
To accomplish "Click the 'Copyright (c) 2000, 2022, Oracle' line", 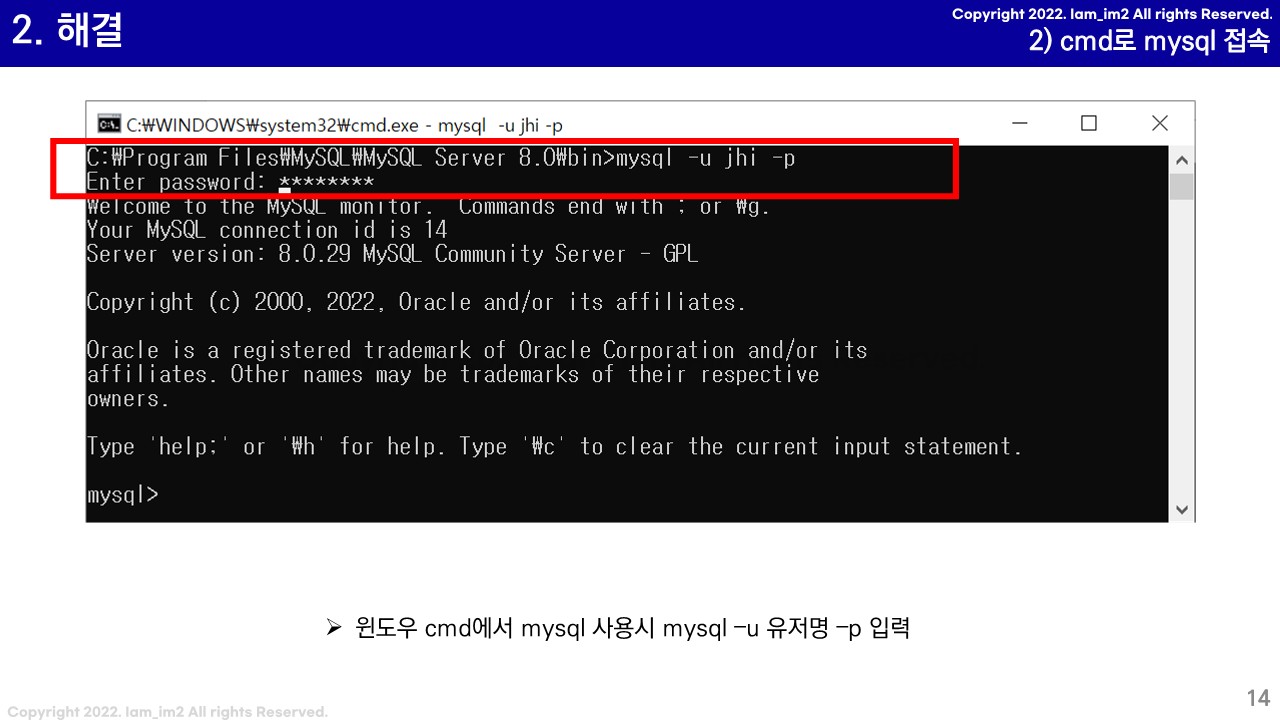I will [x=416, y=302].
